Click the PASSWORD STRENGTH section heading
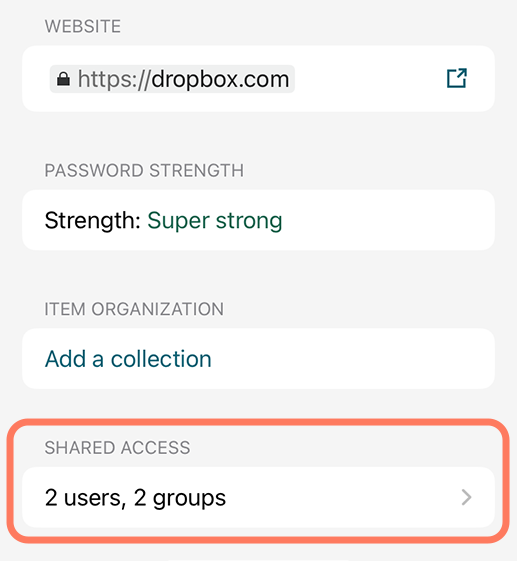 (x=144, y=170)
